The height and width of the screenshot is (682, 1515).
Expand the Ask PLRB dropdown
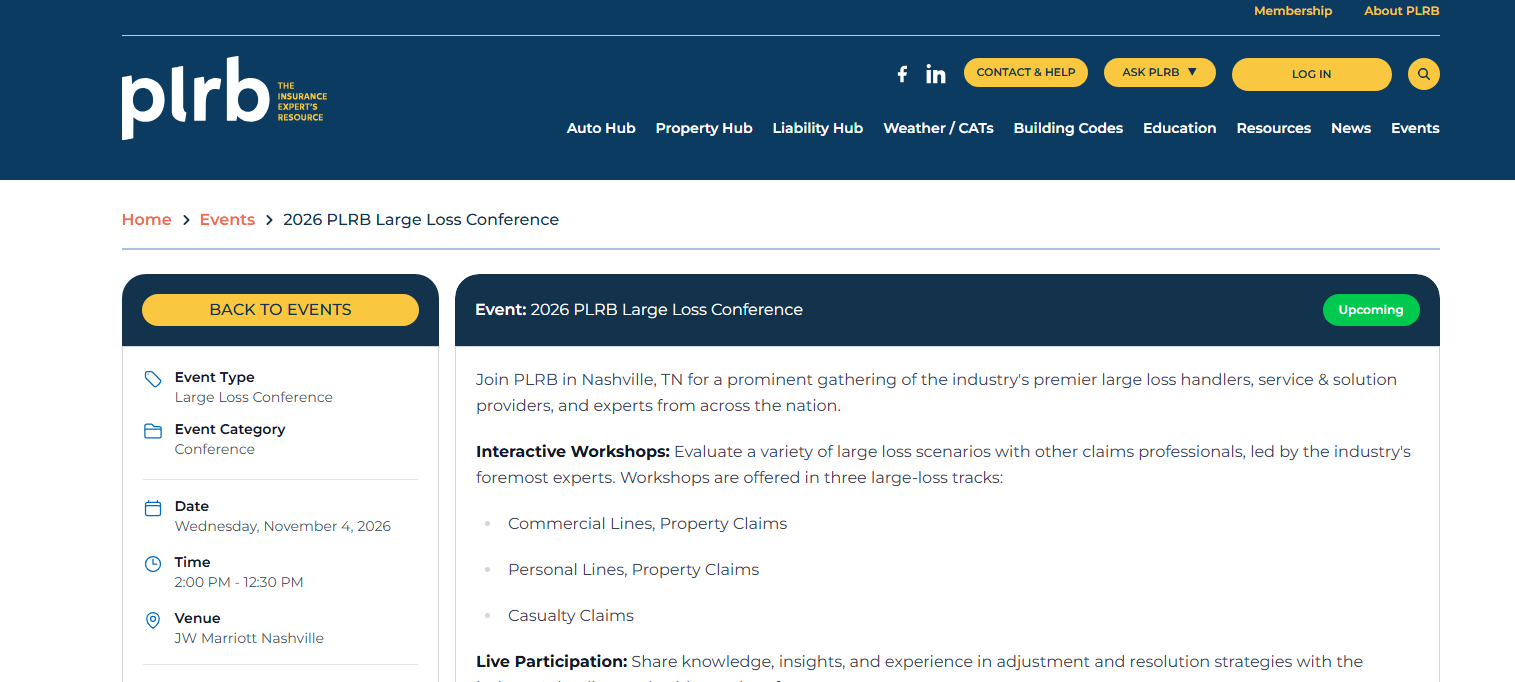pyautogui.click(x=1160, y=72)
